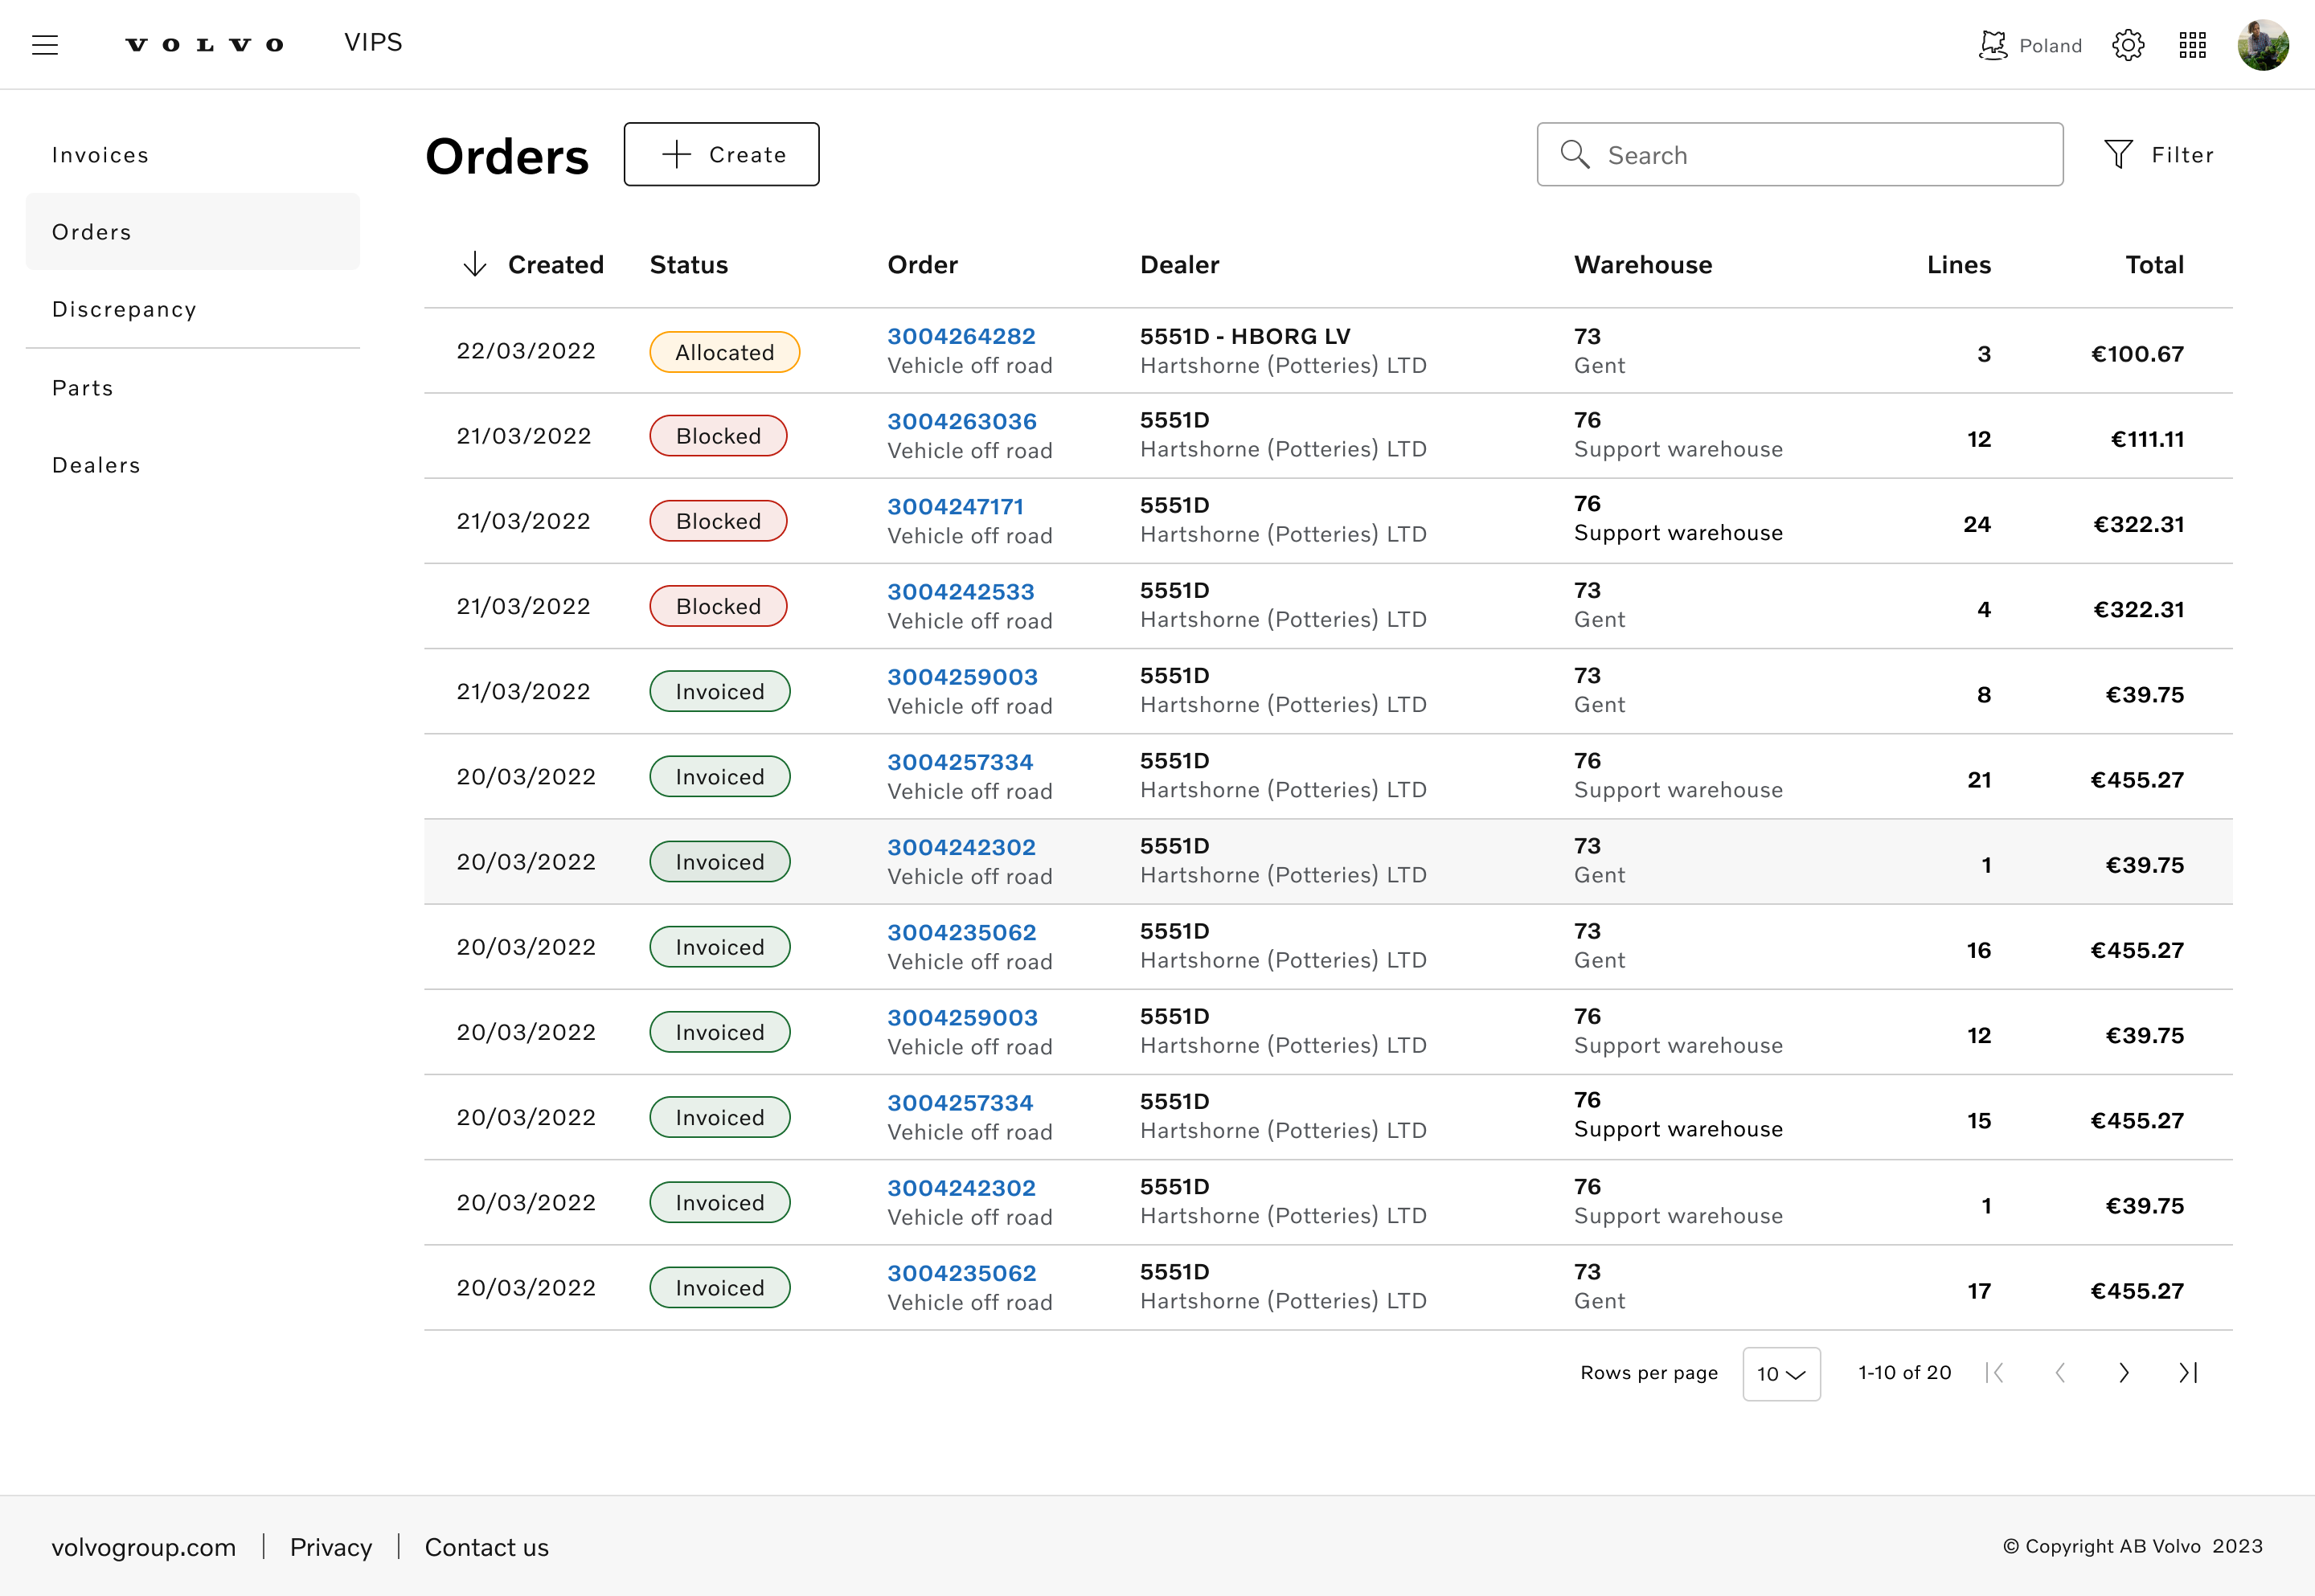Jump to the last page of orders
Screen dimensions: 2315x1596
(2188, 1373)
